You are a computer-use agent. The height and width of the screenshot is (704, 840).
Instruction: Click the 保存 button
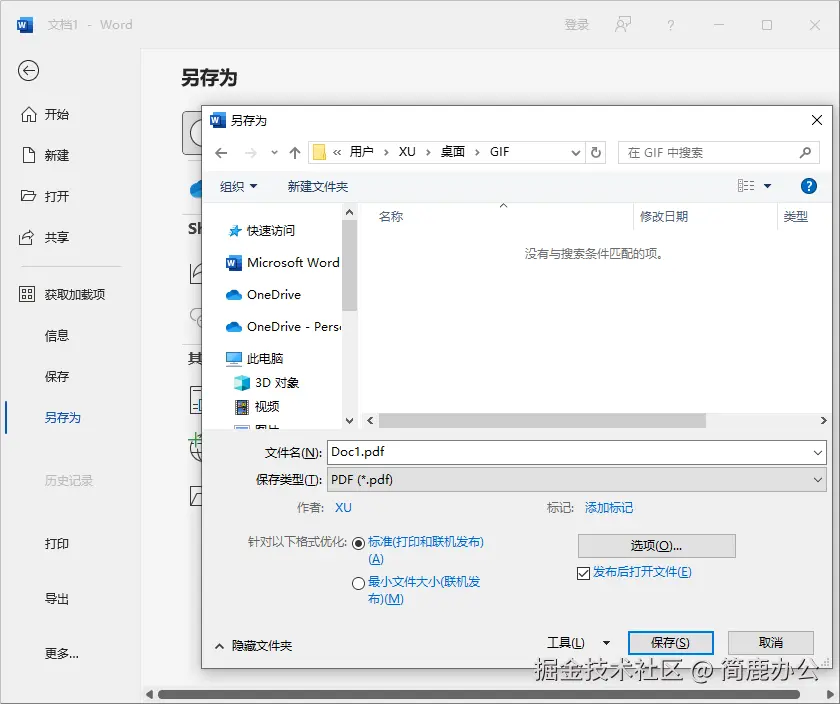[x=670, y=642]
